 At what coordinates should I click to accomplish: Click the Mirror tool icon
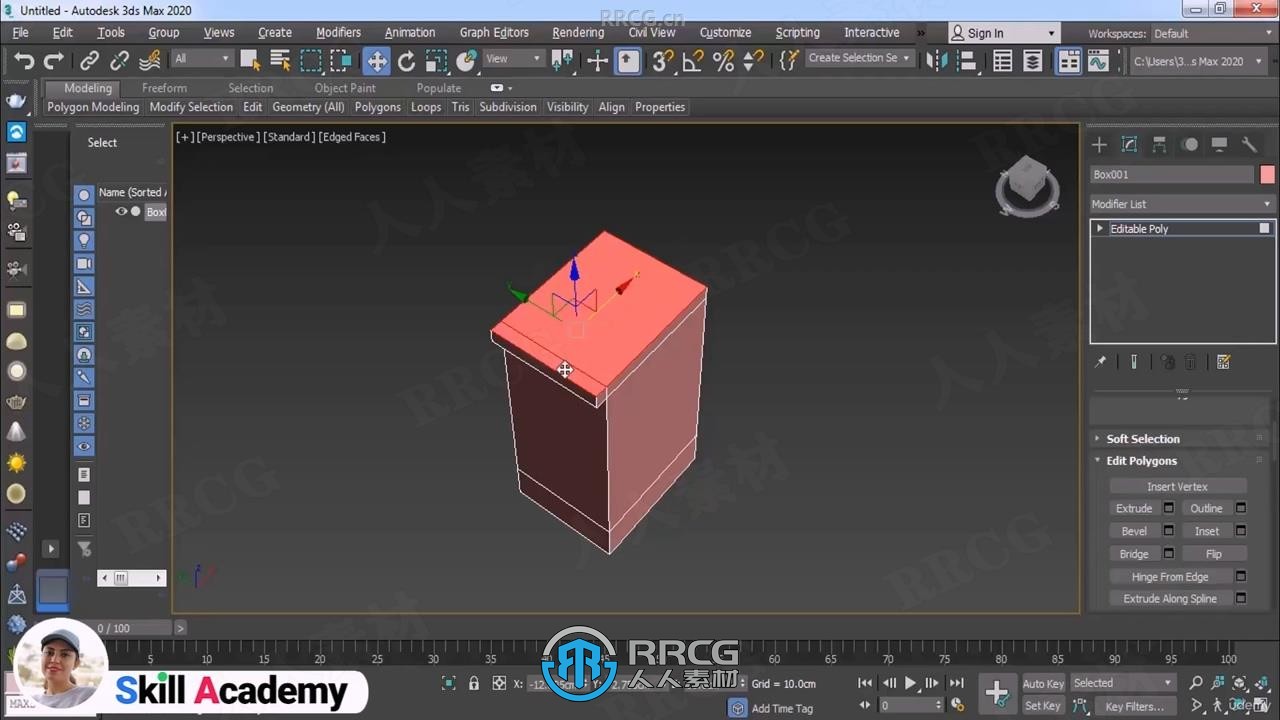point(936,61)
